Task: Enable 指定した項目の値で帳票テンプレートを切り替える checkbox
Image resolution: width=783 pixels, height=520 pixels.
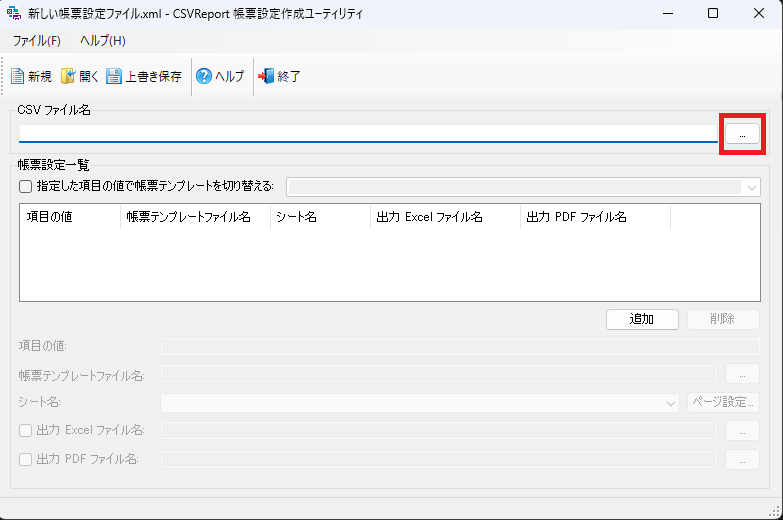Action: pos(25,187)
